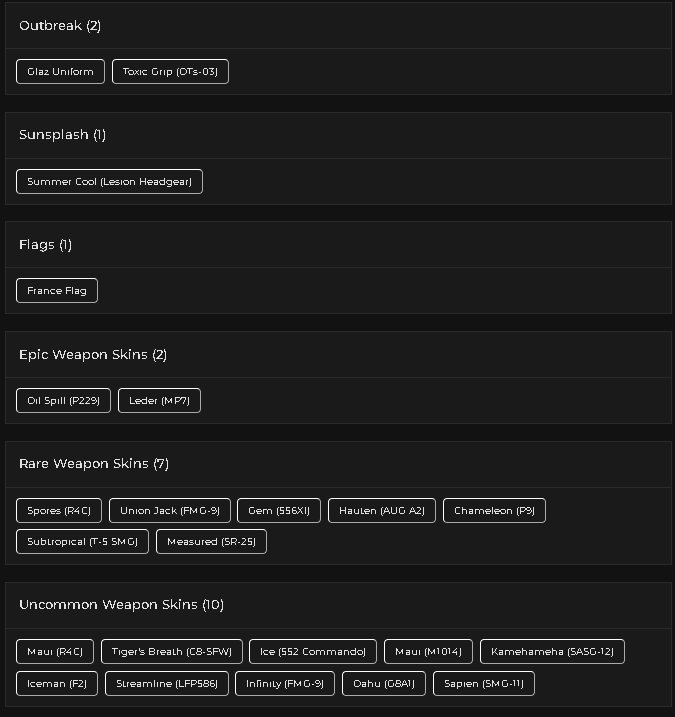Choose the France Flag tag
Image resolution: width=675 pixels, height=717 pixels.
[57, 291]
